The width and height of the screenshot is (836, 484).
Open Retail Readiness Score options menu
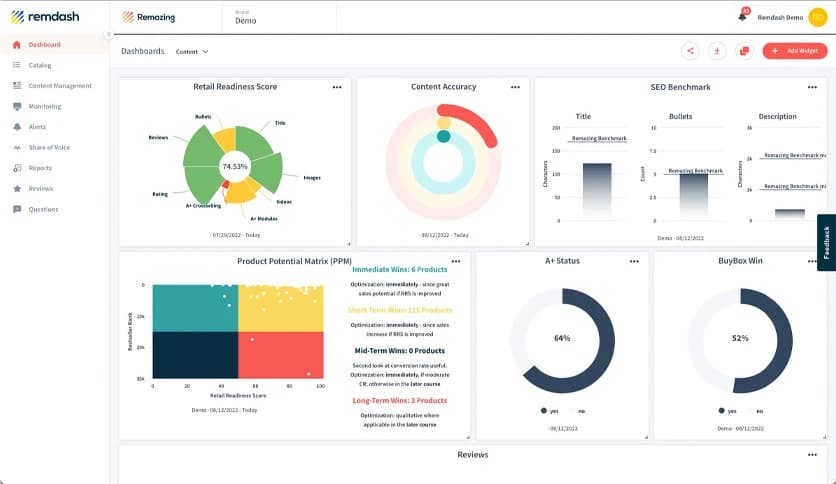point(337,87)
